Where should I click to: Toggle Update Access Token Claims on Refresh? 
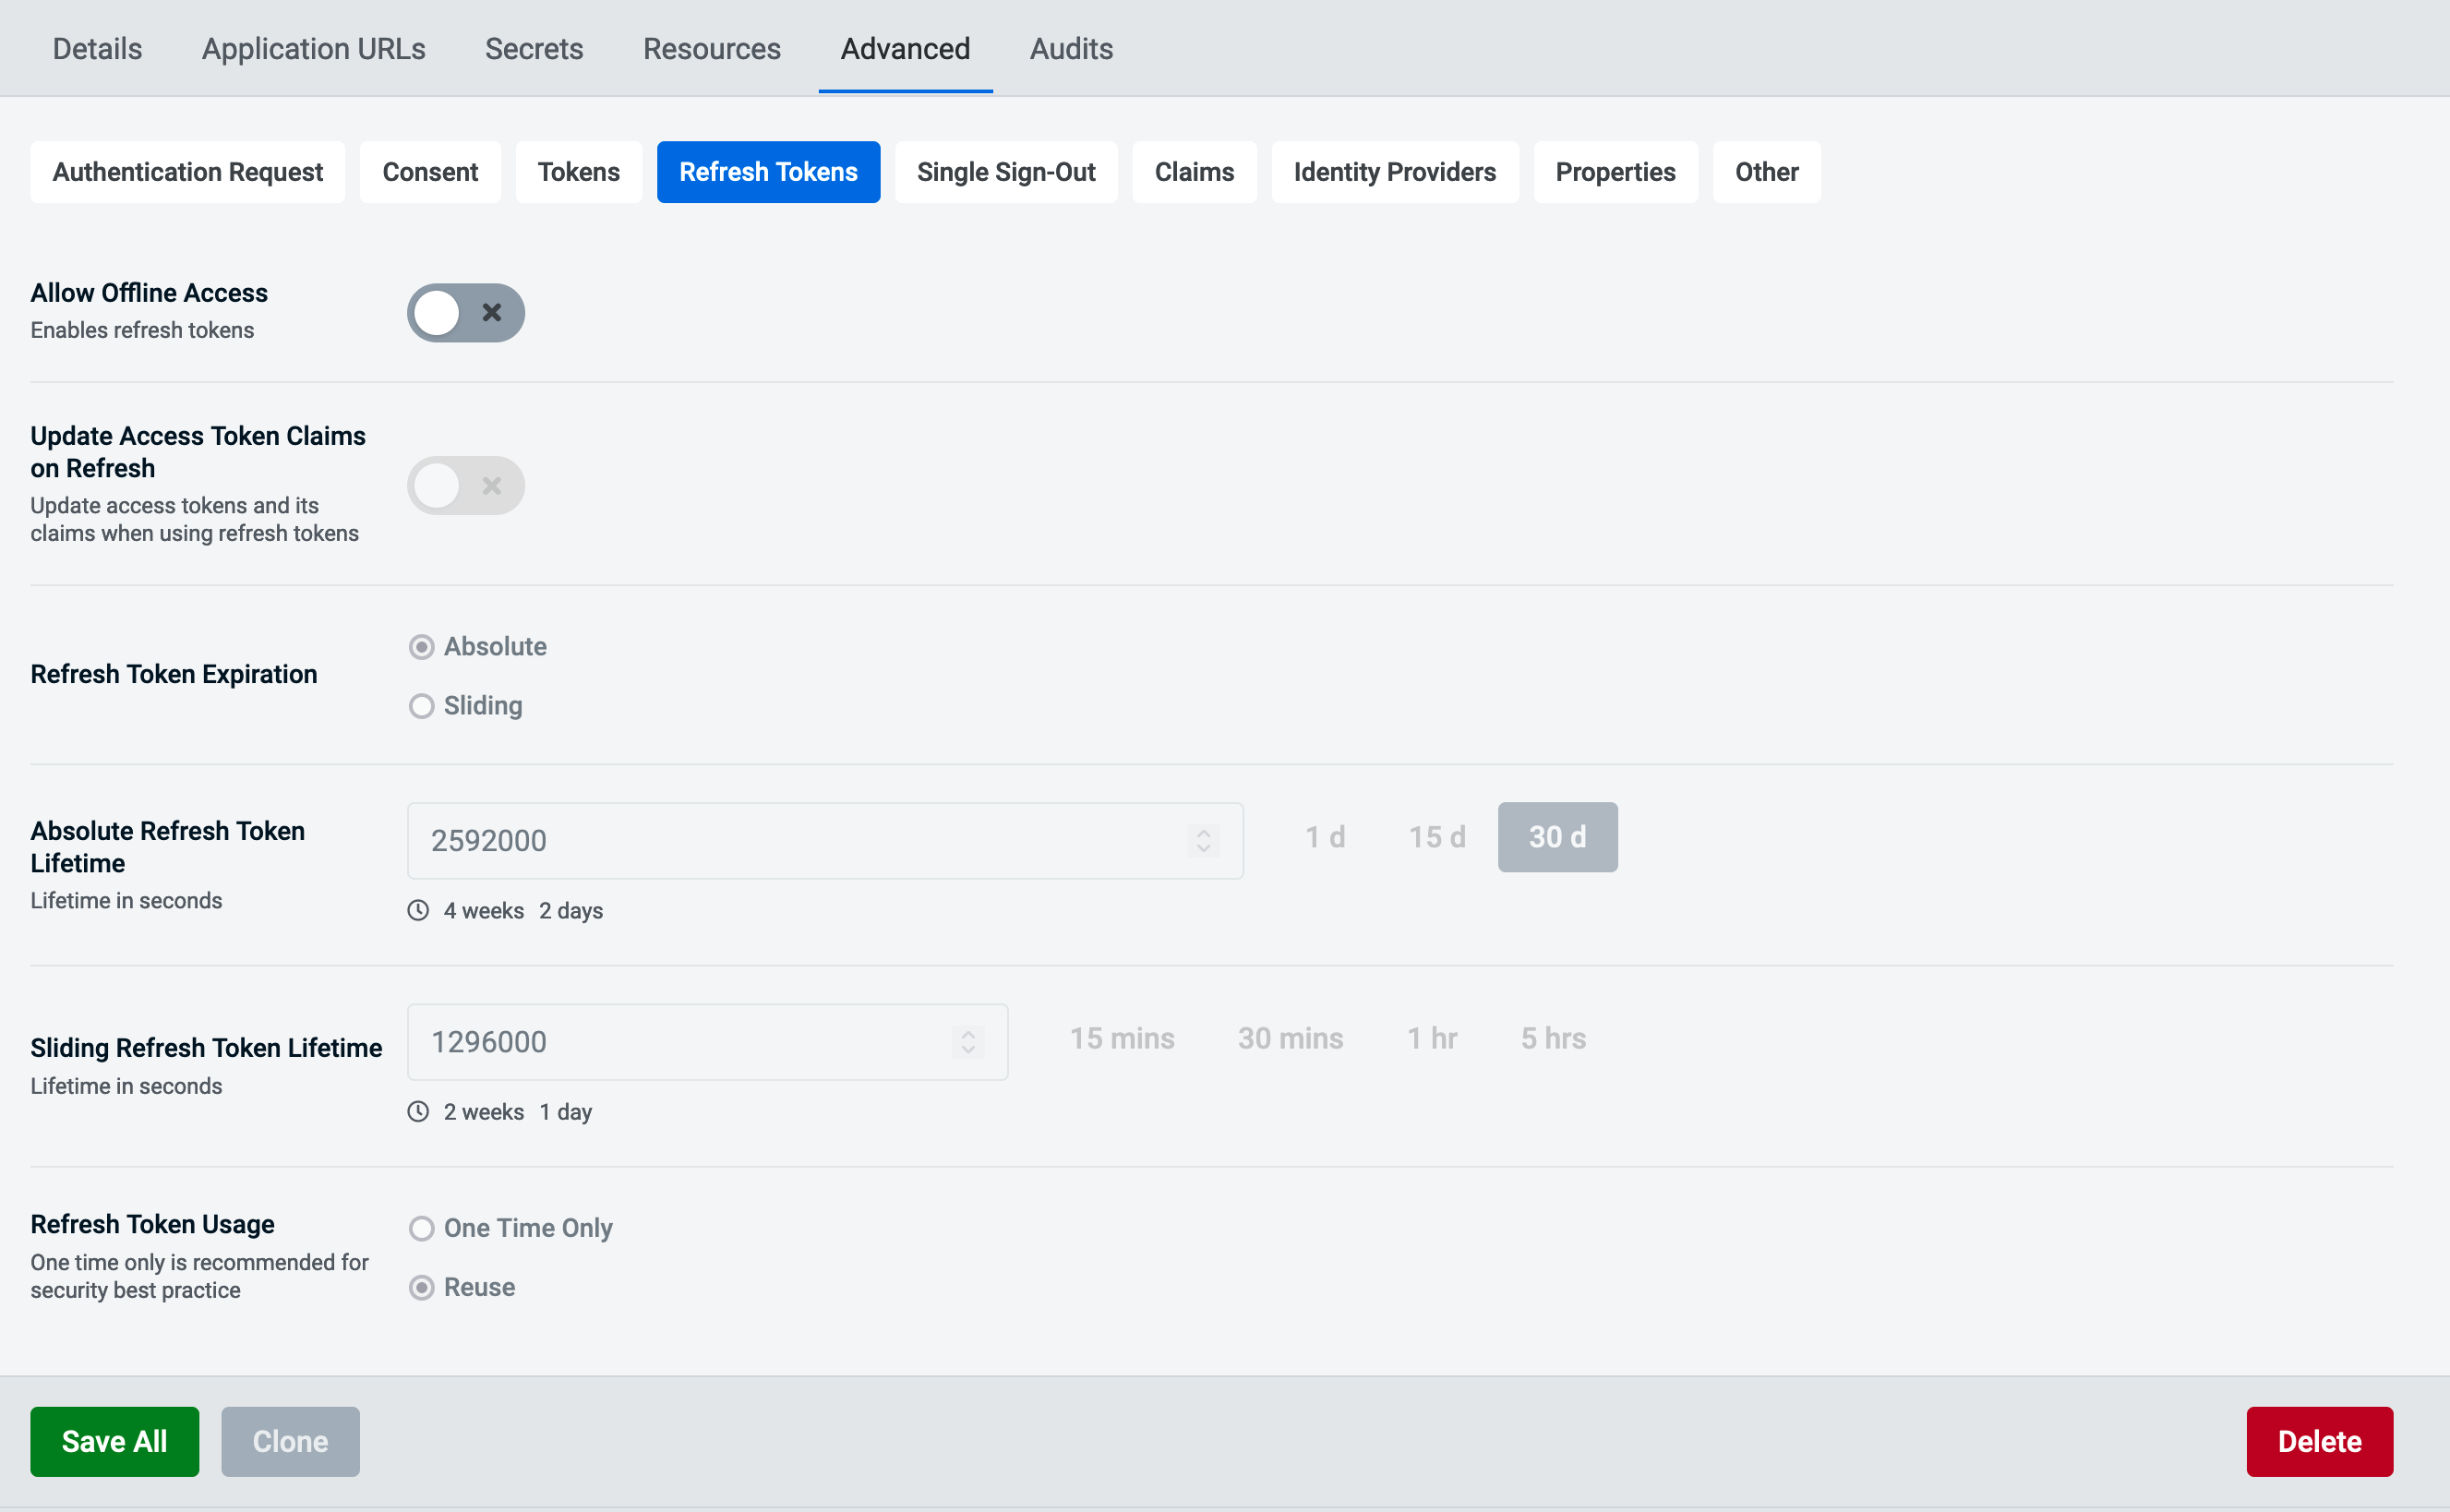tap(465, 486)
